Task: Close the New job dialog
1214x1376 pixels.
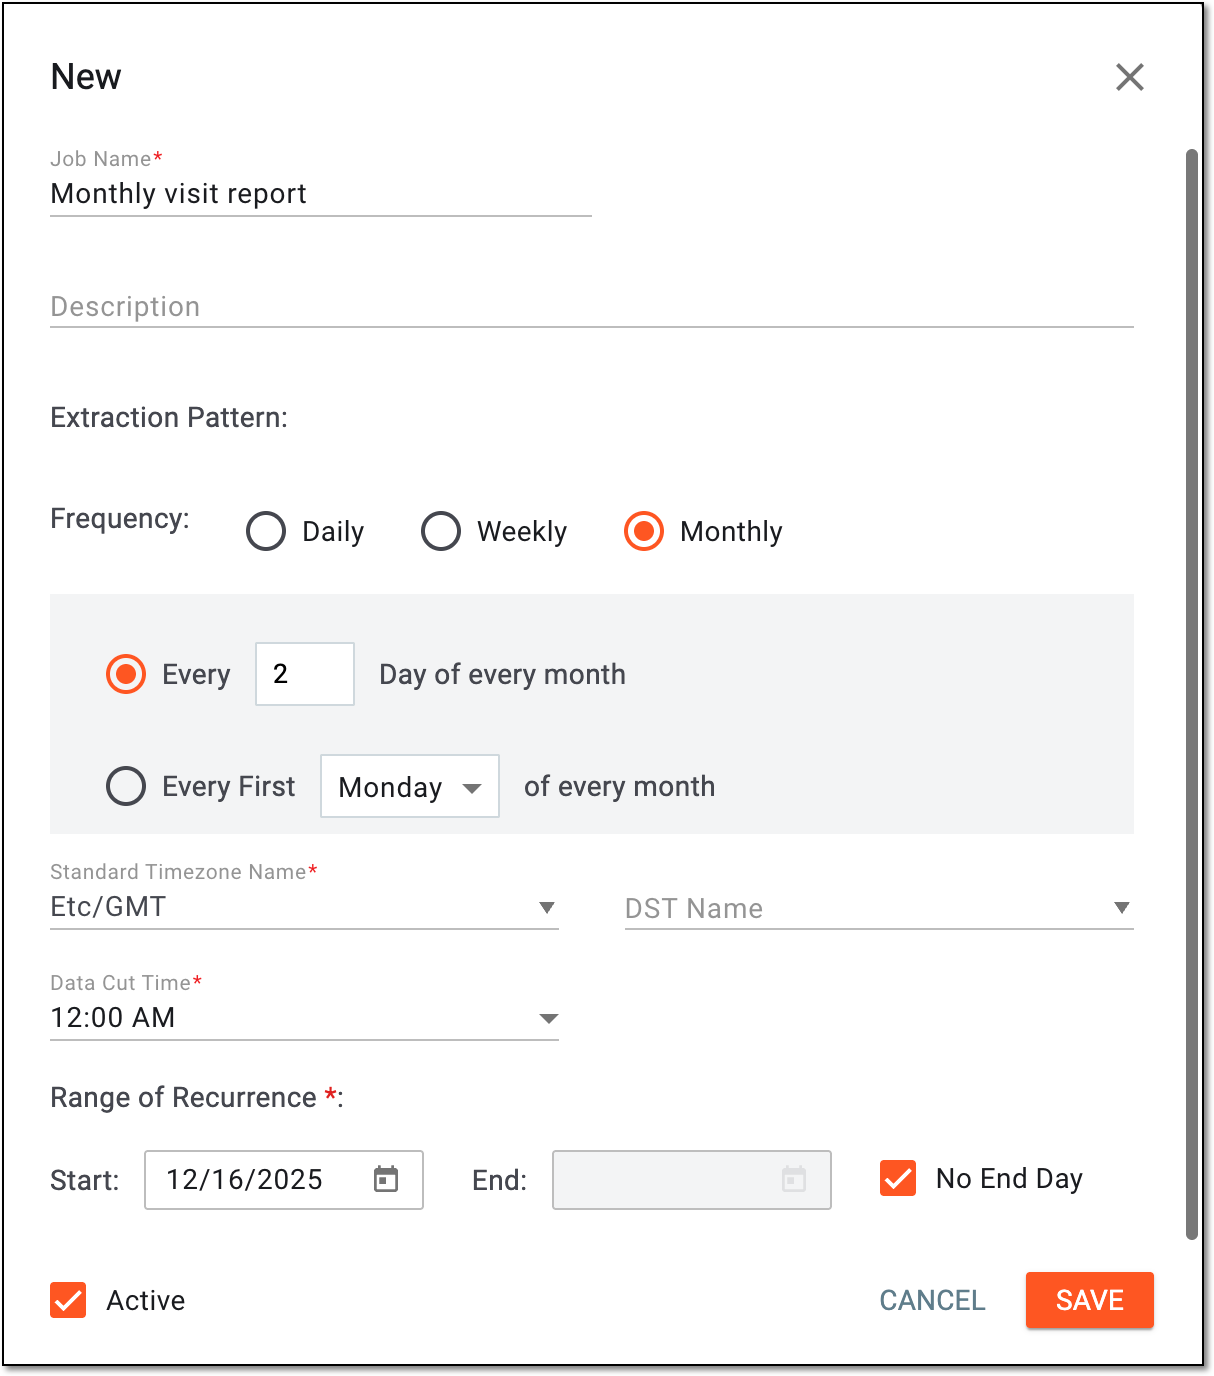Action: pos(1129,77)
